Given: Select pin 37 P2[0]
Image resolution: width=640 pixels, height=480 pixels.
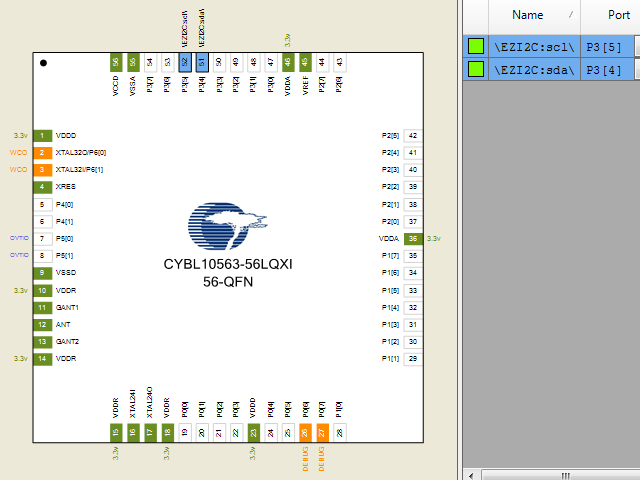Looking at the screenshot, I should [x=413, y=222].
